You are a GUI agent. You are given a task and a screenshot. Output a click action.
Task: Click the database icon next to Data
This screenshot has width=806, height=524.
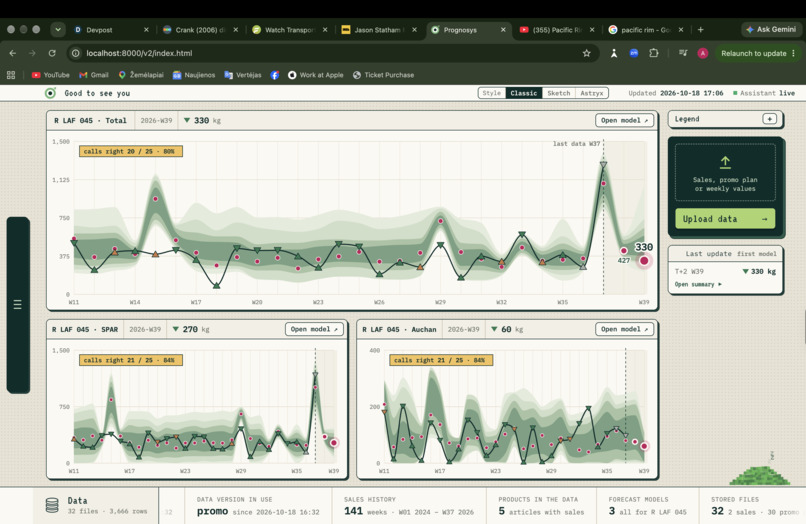coord(52,505)
